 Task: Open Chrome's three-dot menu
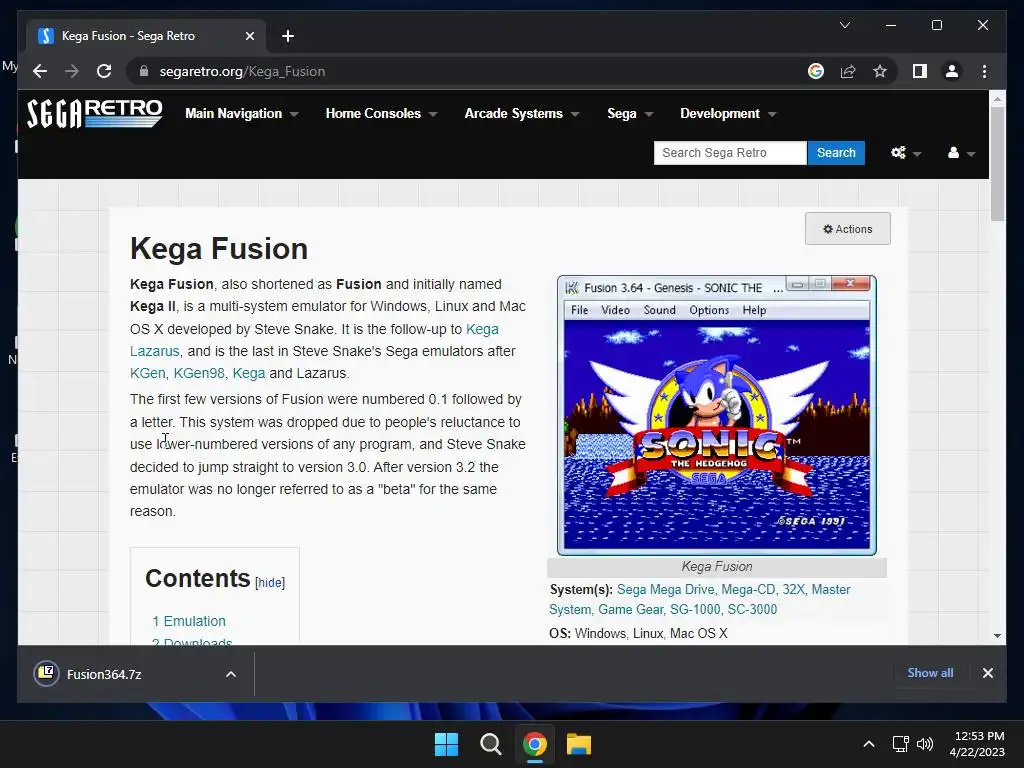(x=984, y=71)
